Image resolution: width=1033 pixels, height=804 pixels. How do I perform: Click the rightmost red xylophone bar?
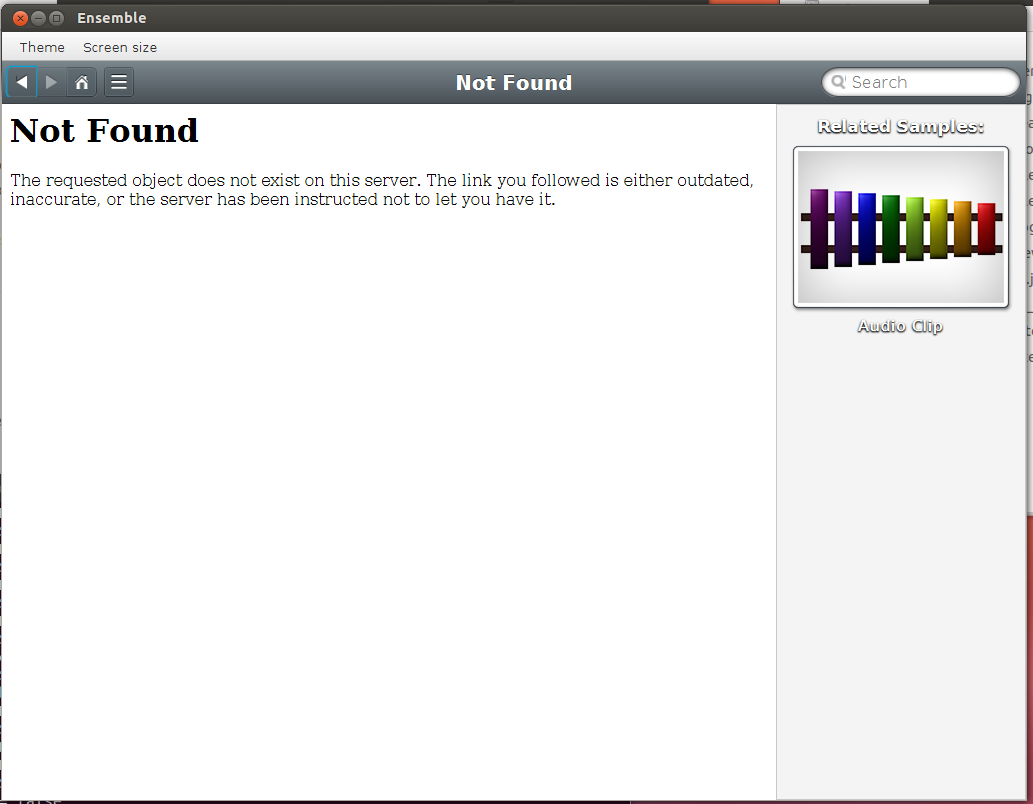[986, 229]
